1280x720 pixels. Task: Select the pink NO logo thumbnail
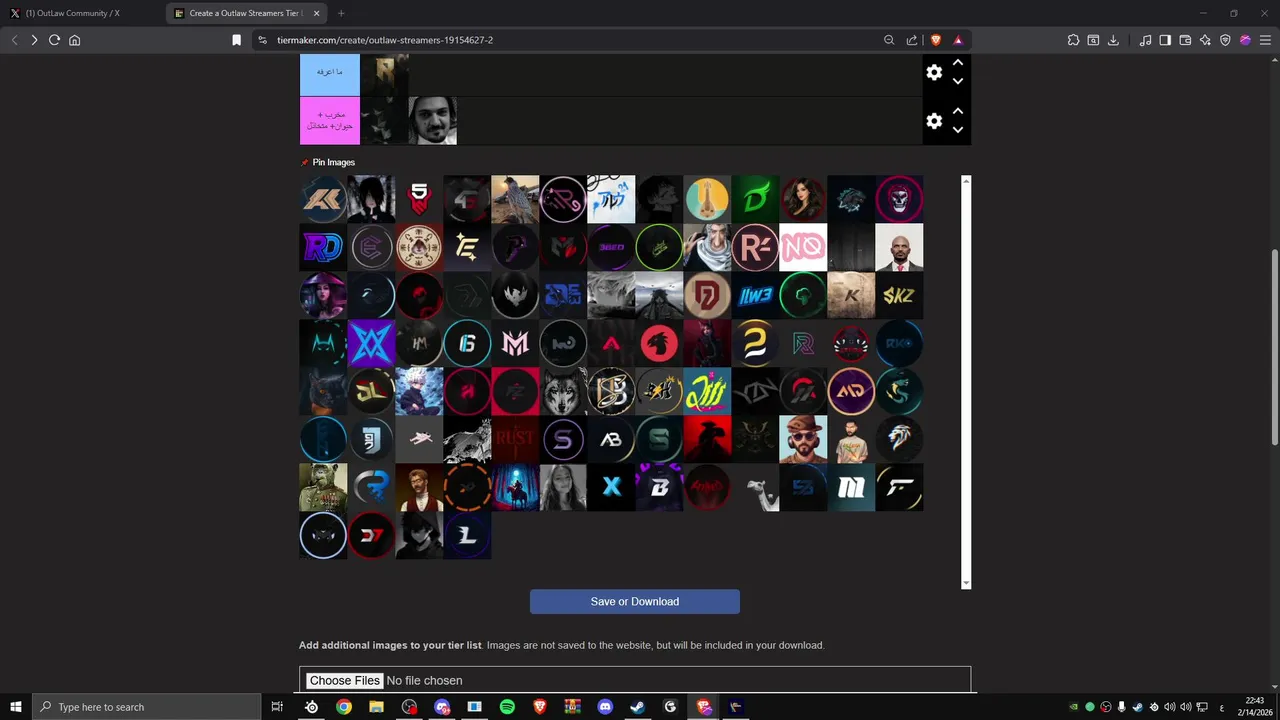pyautogui.click(x=803, y=247)
